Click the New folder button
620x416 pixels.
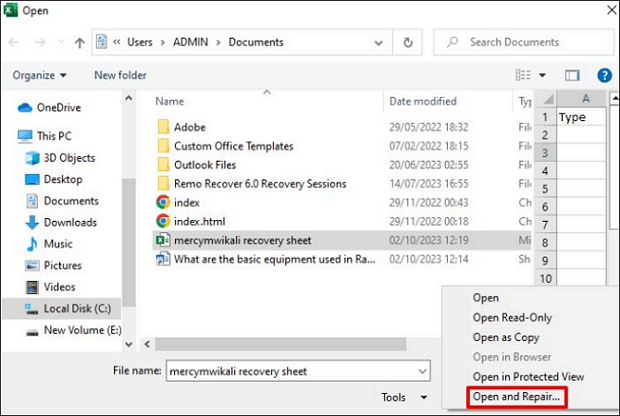119,75
